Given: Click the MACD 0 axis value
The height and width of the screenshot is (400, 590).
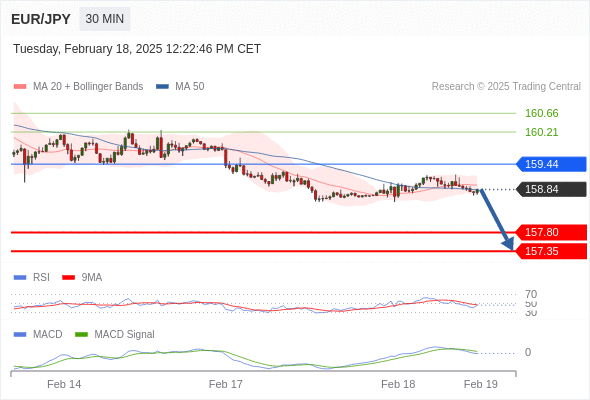Looking at the screenshot, I should (528, 352).
